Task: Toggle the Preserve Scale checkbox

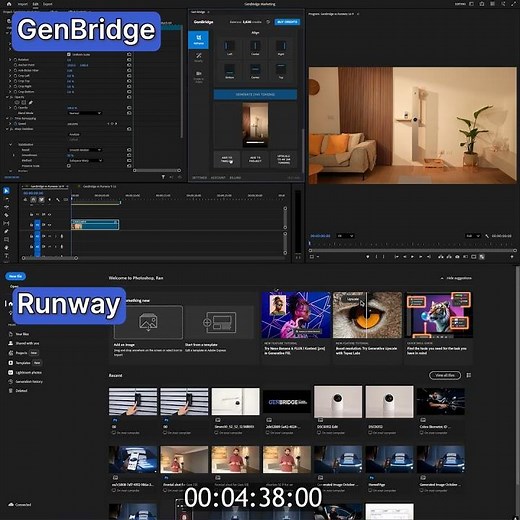Action: point(69,166)
